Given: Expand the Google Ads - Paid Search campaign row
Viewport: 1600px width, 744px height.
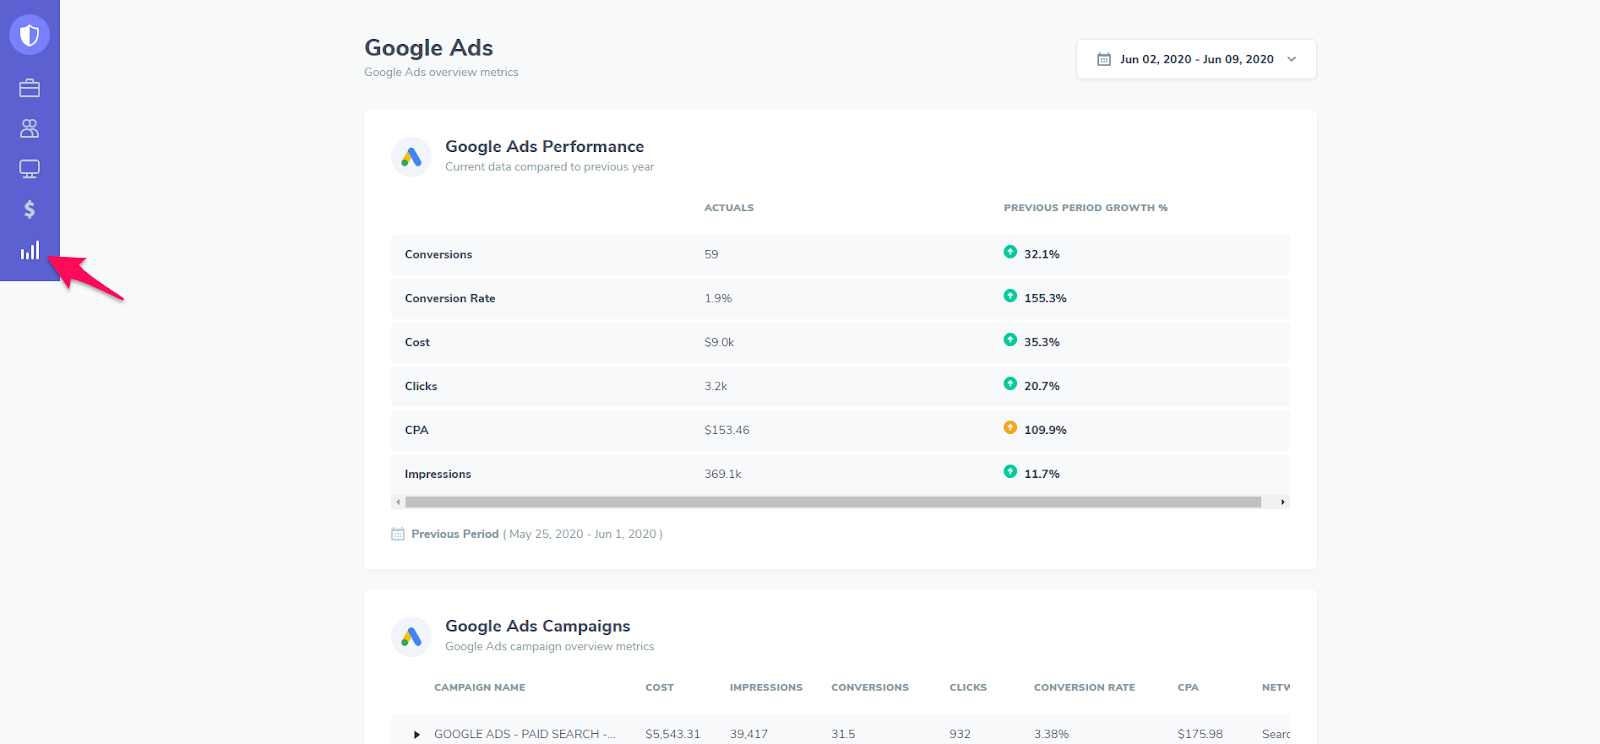Looking at the screenshot, I should (x=417, y=735).
